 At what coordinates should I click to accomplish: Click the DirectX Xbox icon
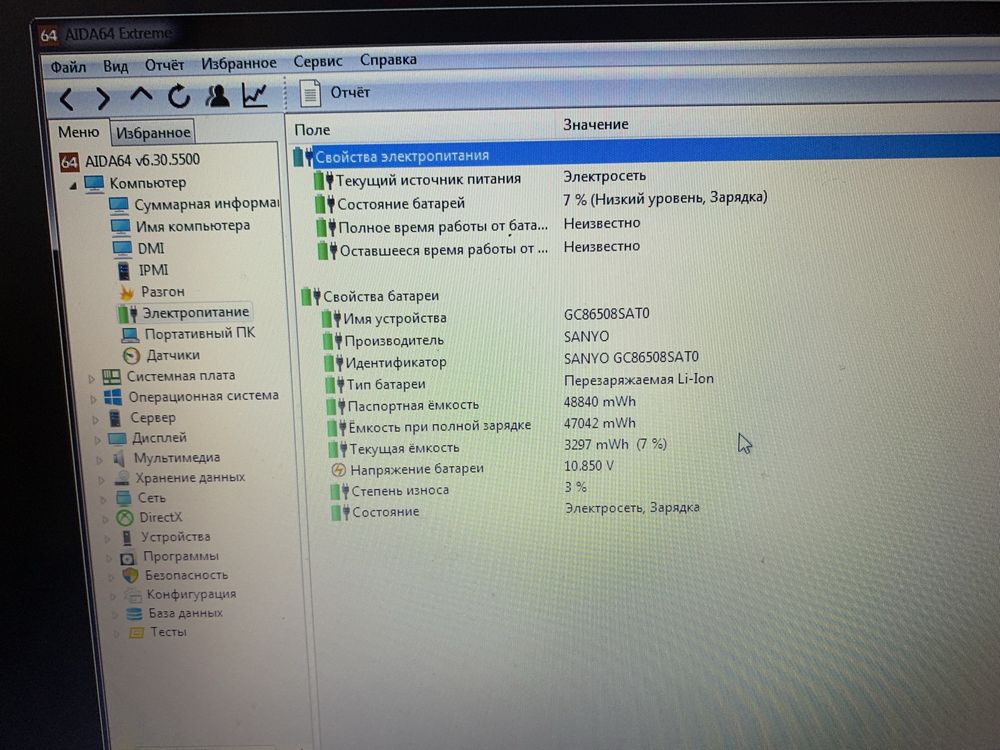click(x=125, y=518)
